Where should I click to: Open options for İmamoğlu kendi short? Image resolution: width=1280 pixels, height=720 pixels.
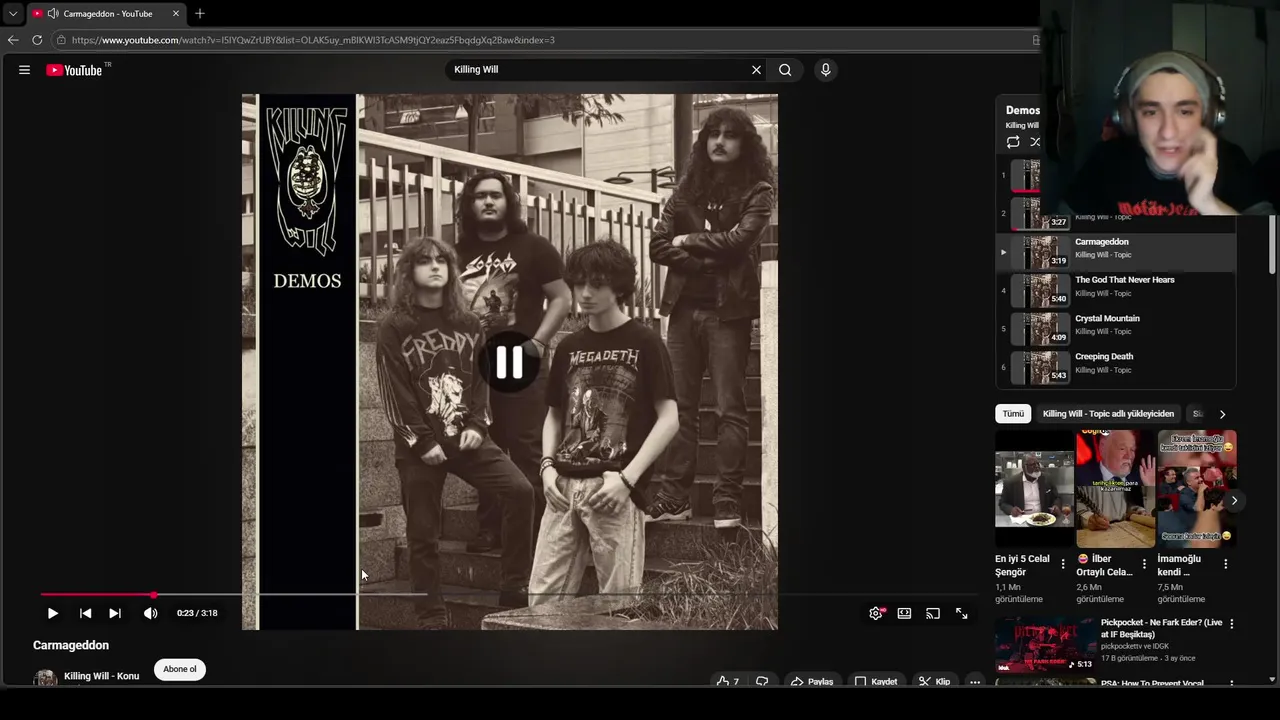click(x=1226, y=564)
